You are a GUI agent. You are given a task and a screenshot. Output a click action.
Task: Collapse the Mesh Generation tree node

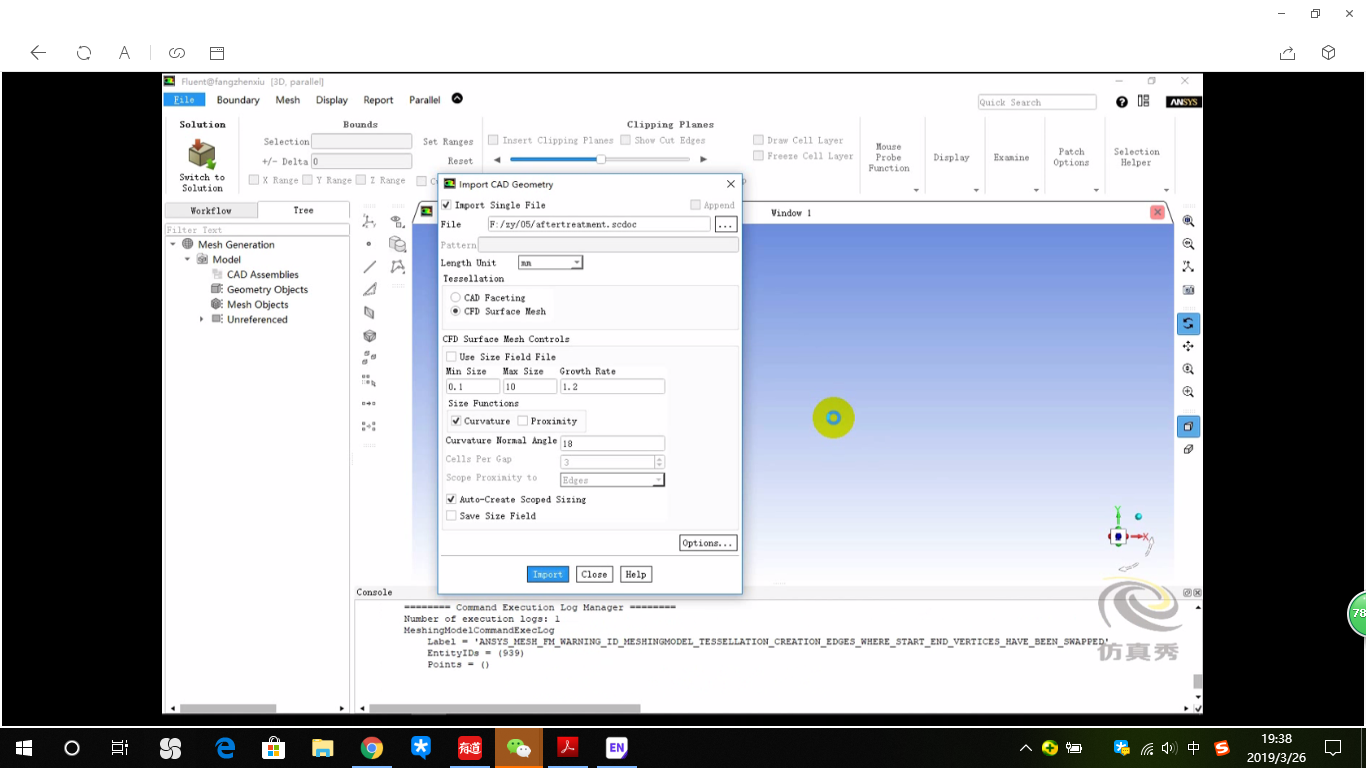click(173, 244)
